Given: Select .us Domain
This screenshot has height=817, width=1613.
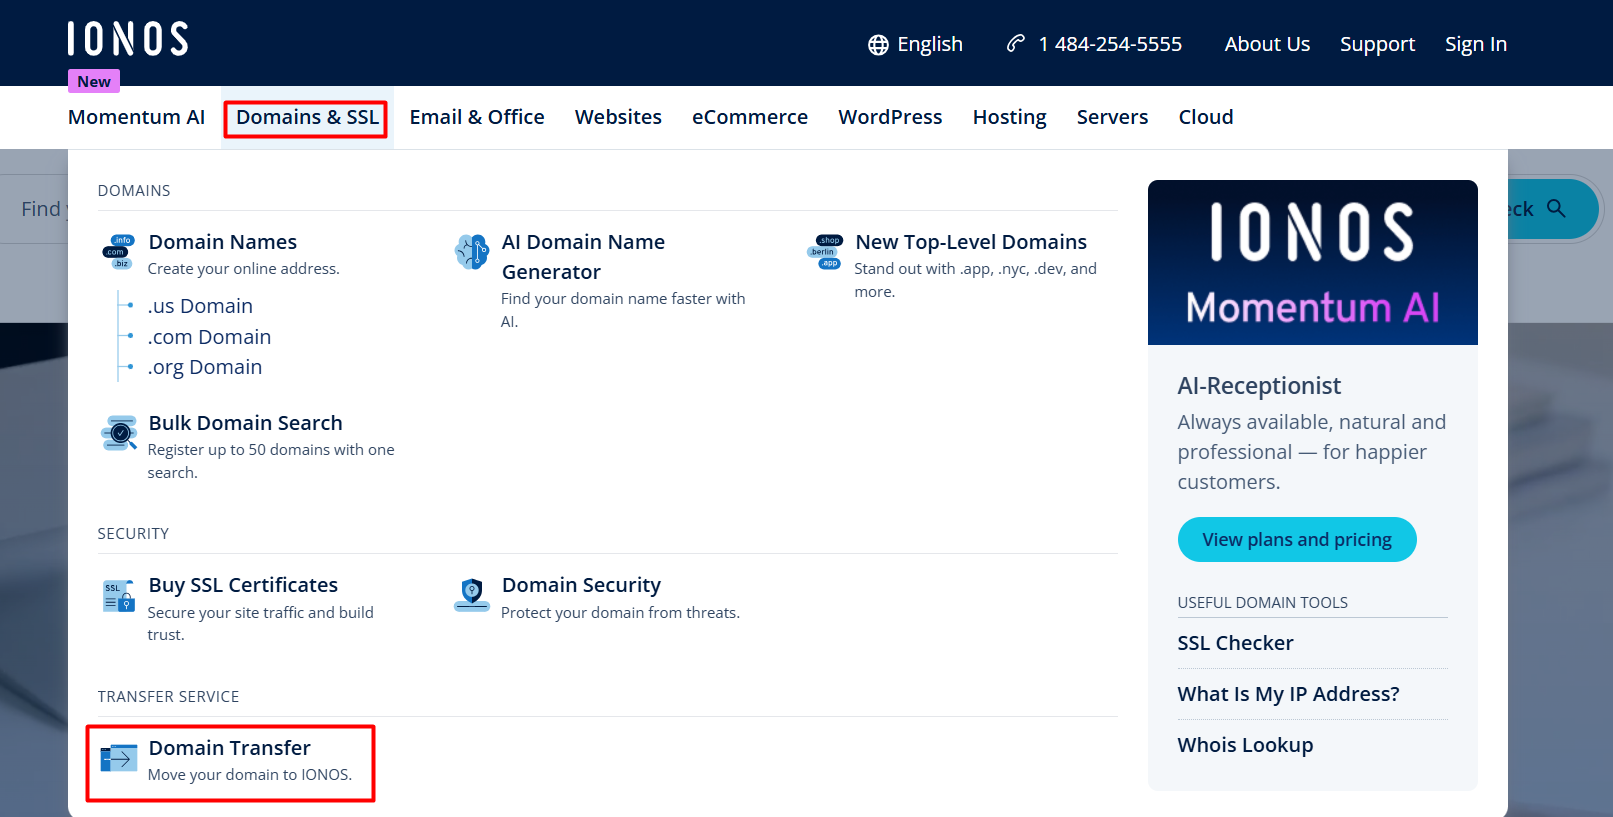Looking at the screenshot, I should coord(200,306).
